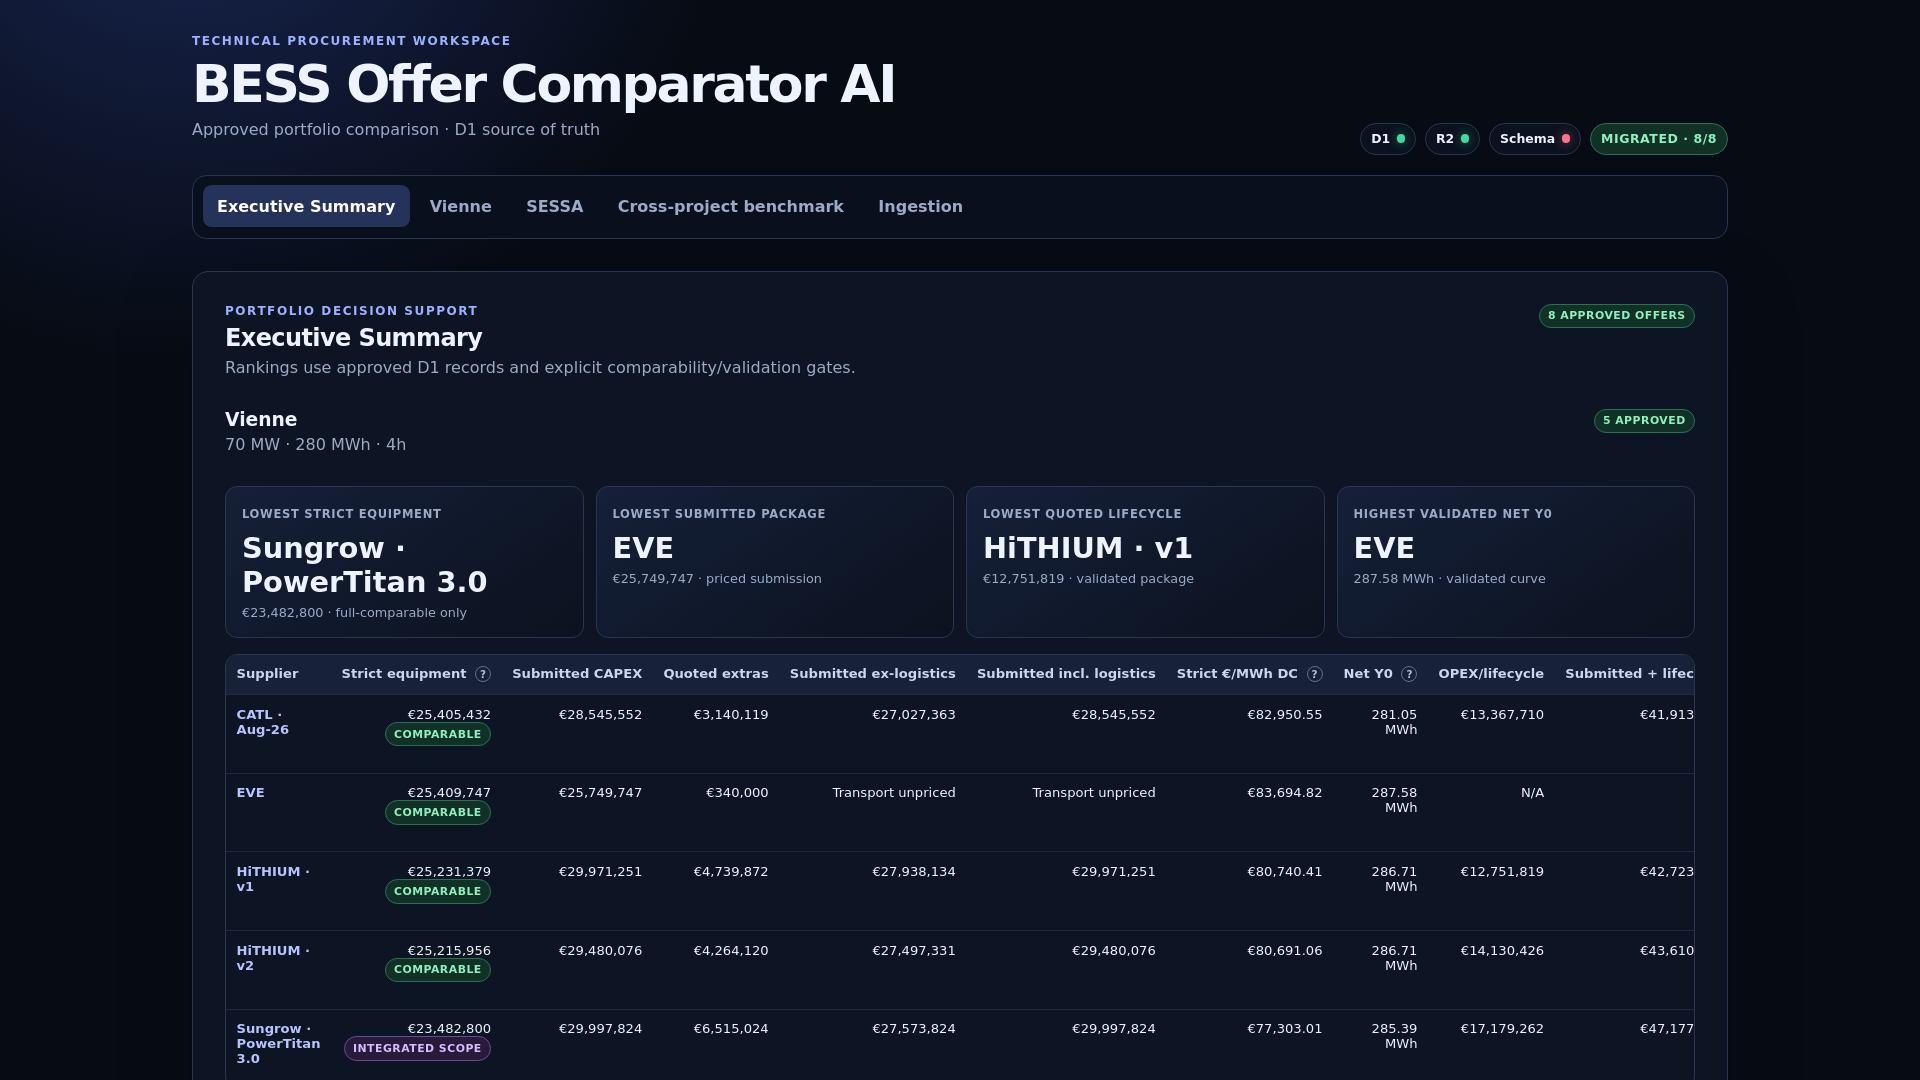Click the €25,409,747 strict equipment value

pos(449,793)
